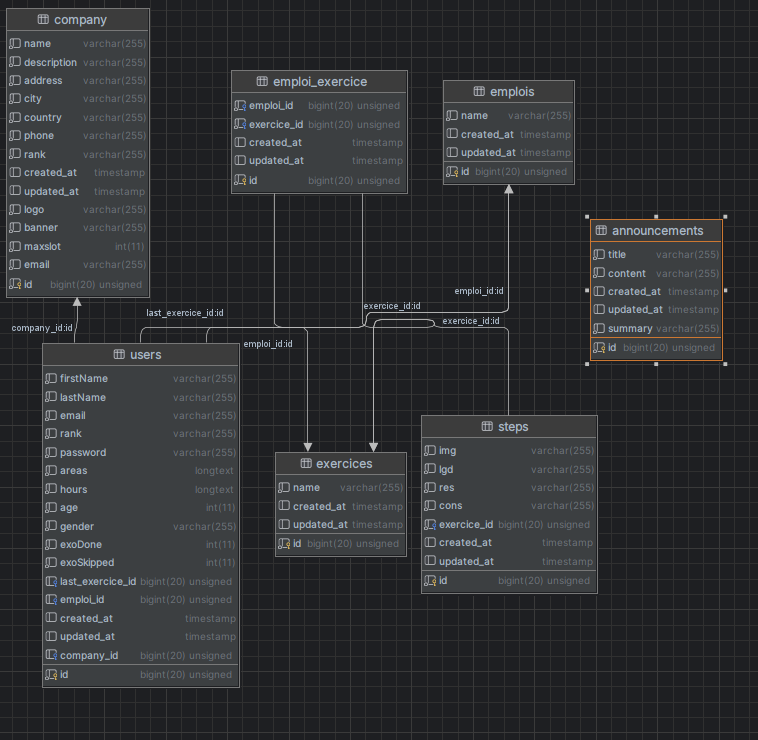Select the emplois table title
This screenshot has height=740, width=758.
512,92
